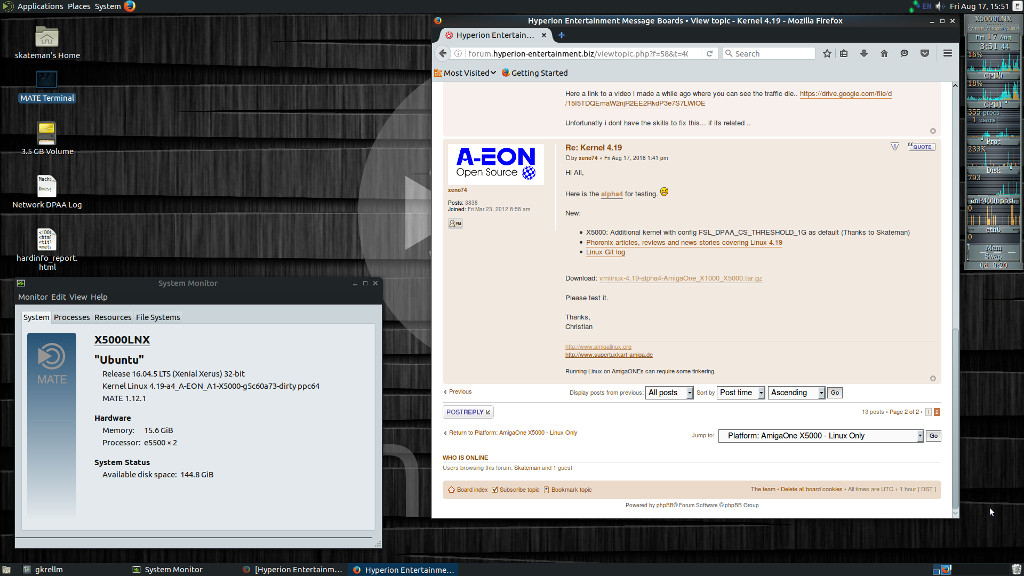This screenshot has height=576, width=1024.
Task: Click Go button next to Jump to
Action: click(x=933, y=436)
